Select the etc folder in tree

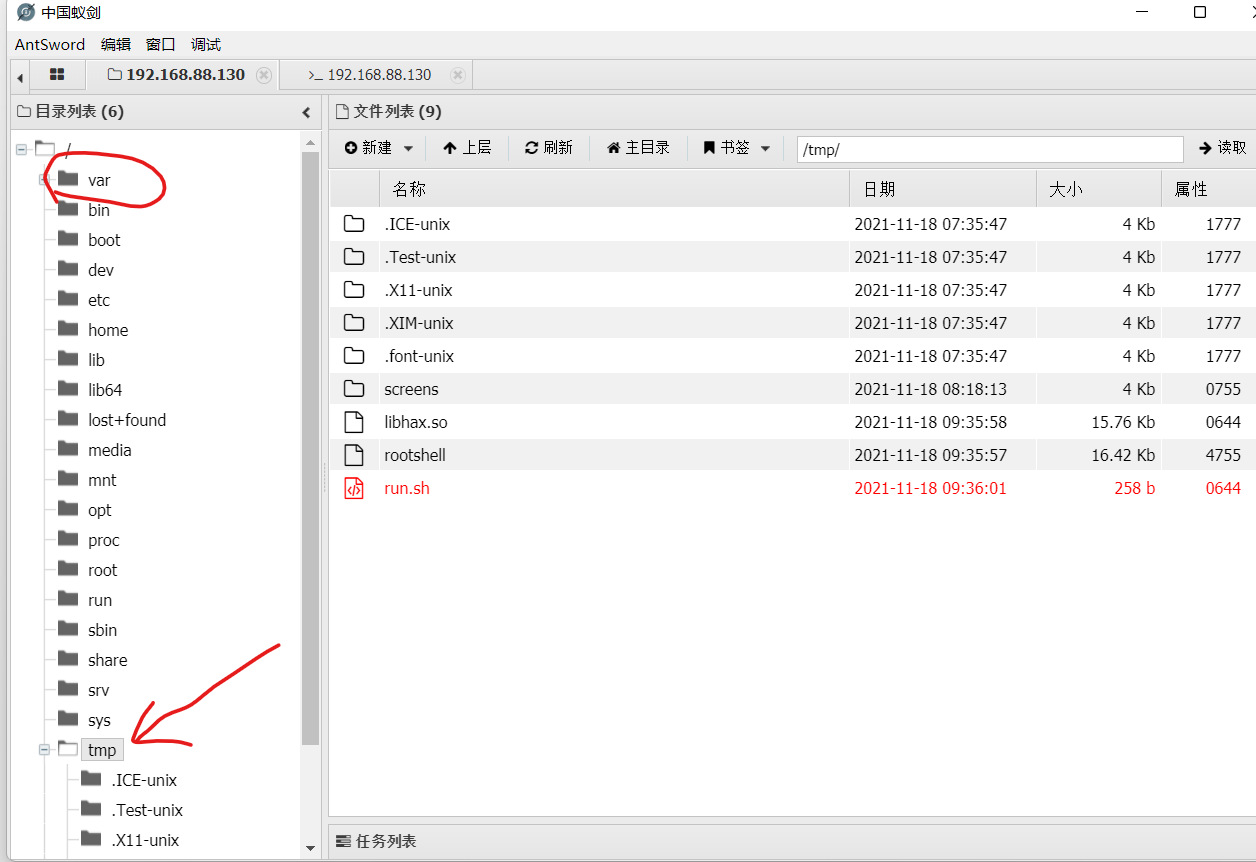tap(99, 300)
